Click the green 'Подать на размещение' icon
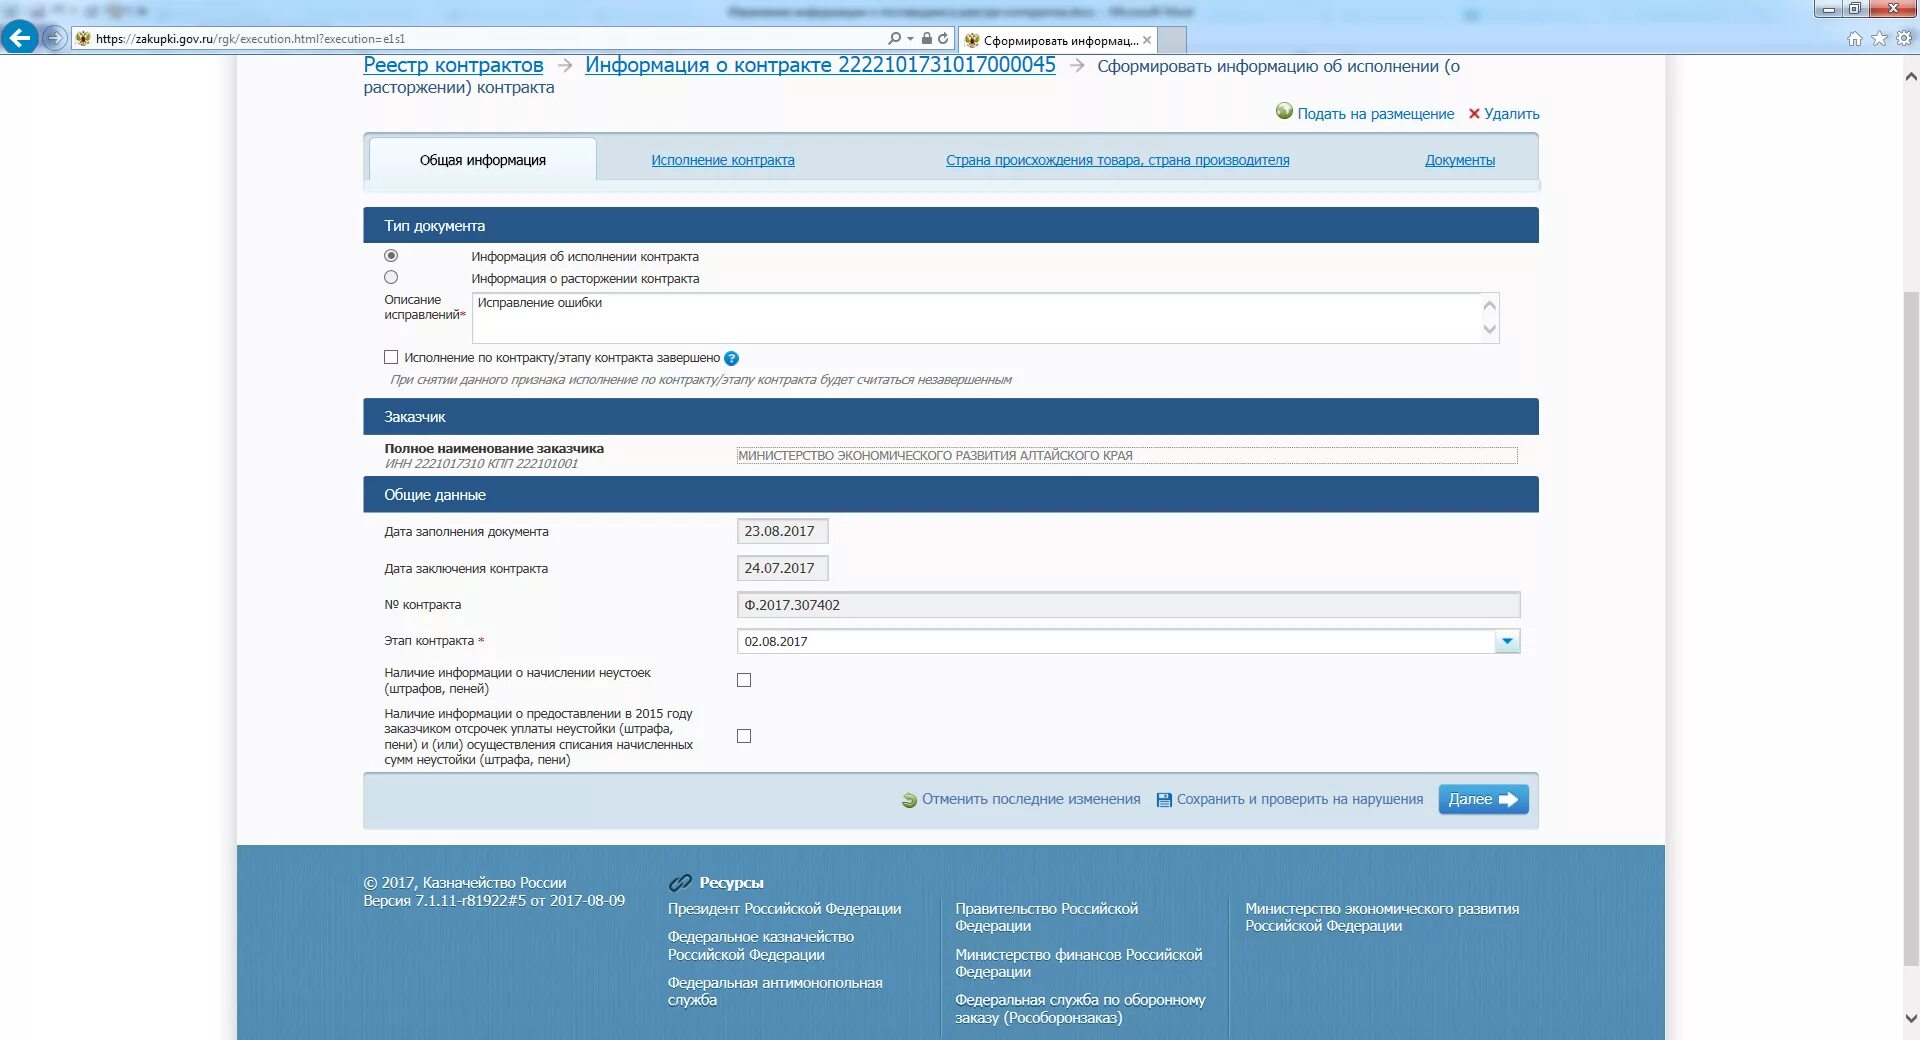This screenshot has width=1920, height=1040. (1284, 111)
